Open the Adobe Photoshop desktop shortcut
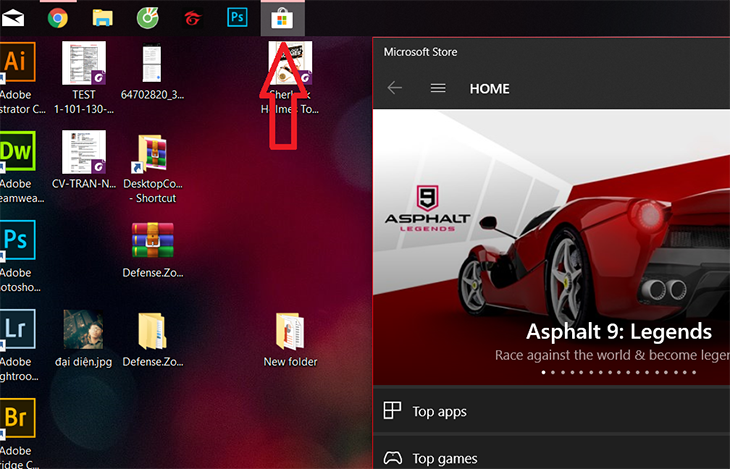Image resolution: width=730 pixels, height=469 pixels. point(18,240)
